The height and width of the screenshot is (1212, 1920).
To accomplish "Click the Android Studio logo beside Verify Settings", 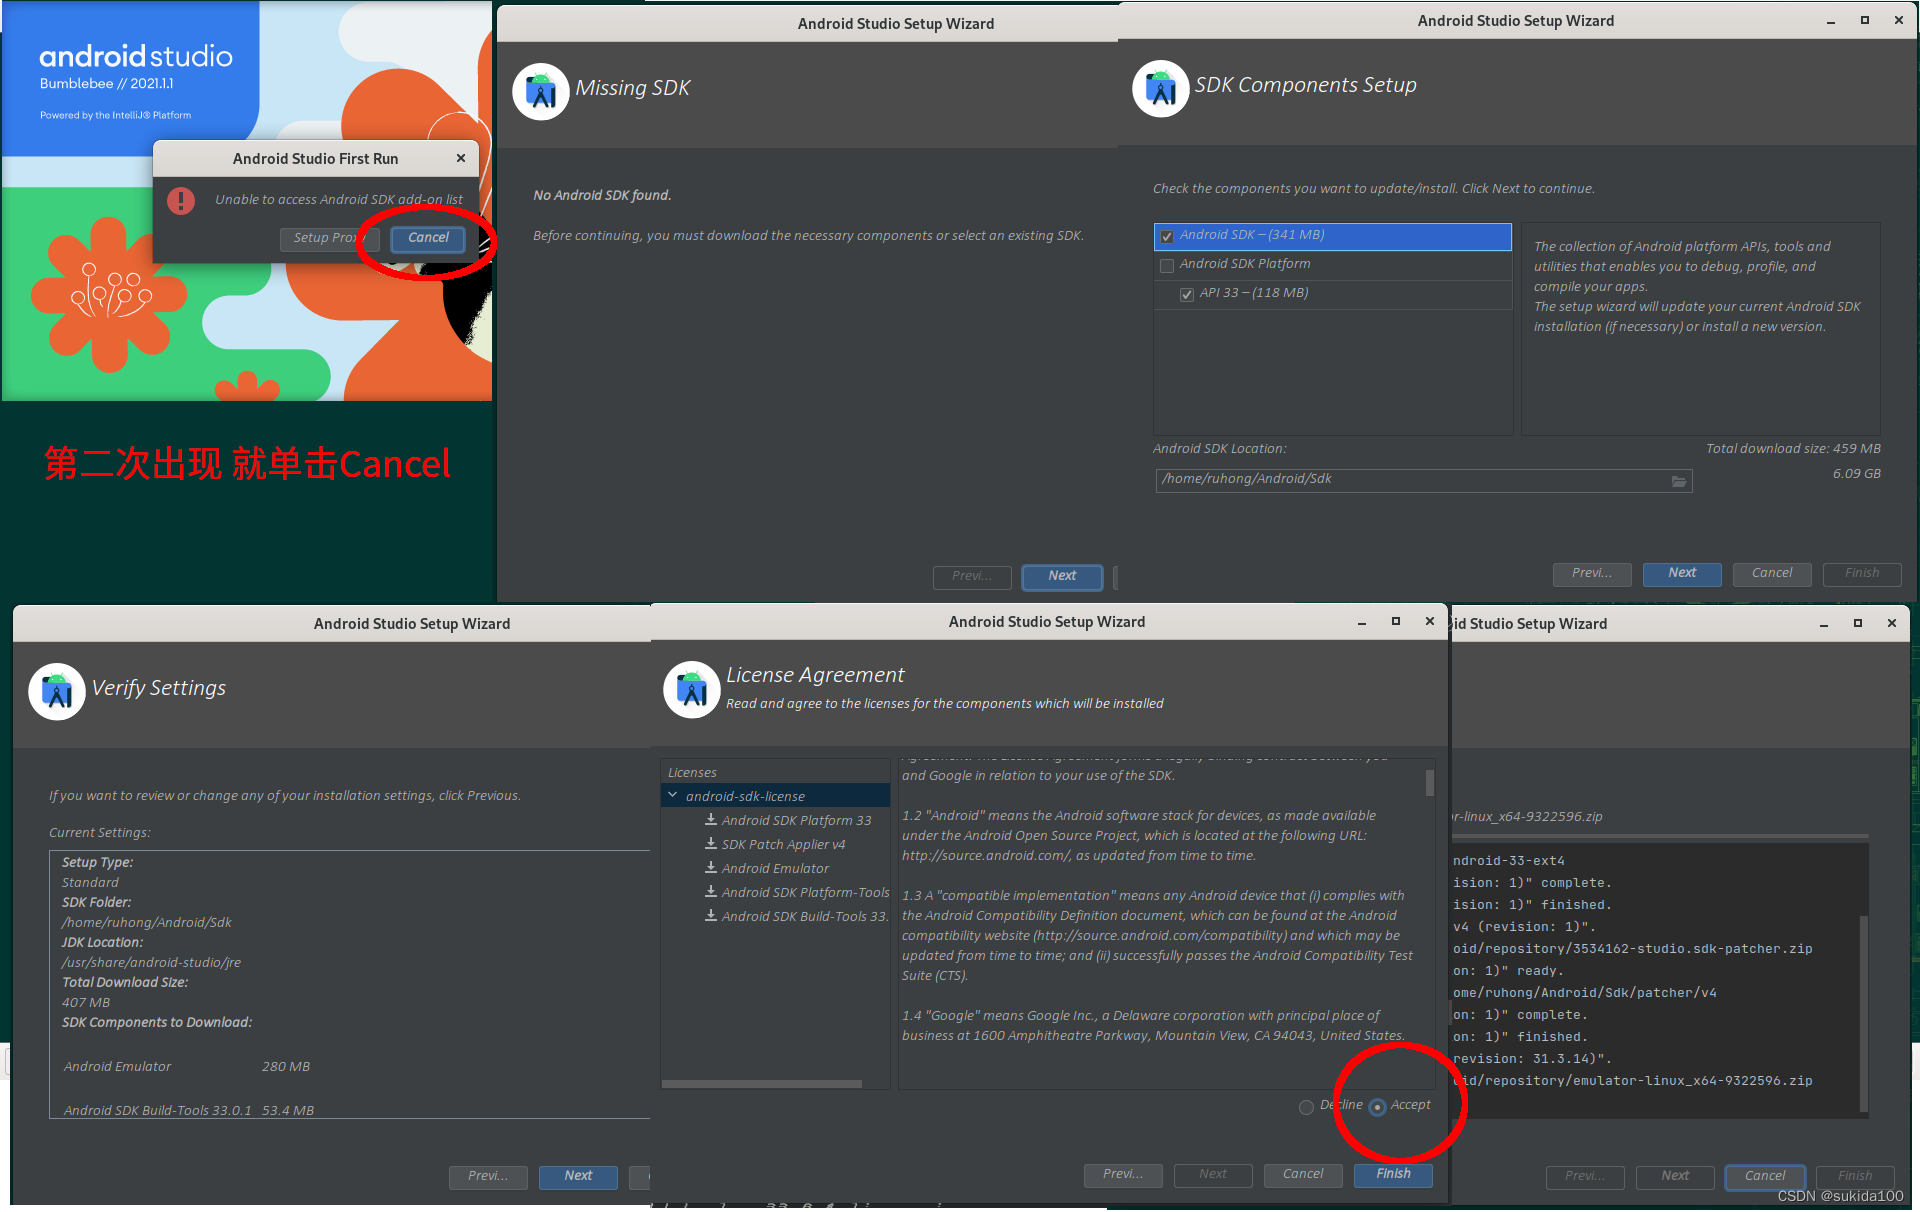I will click(x=57, y=691).
